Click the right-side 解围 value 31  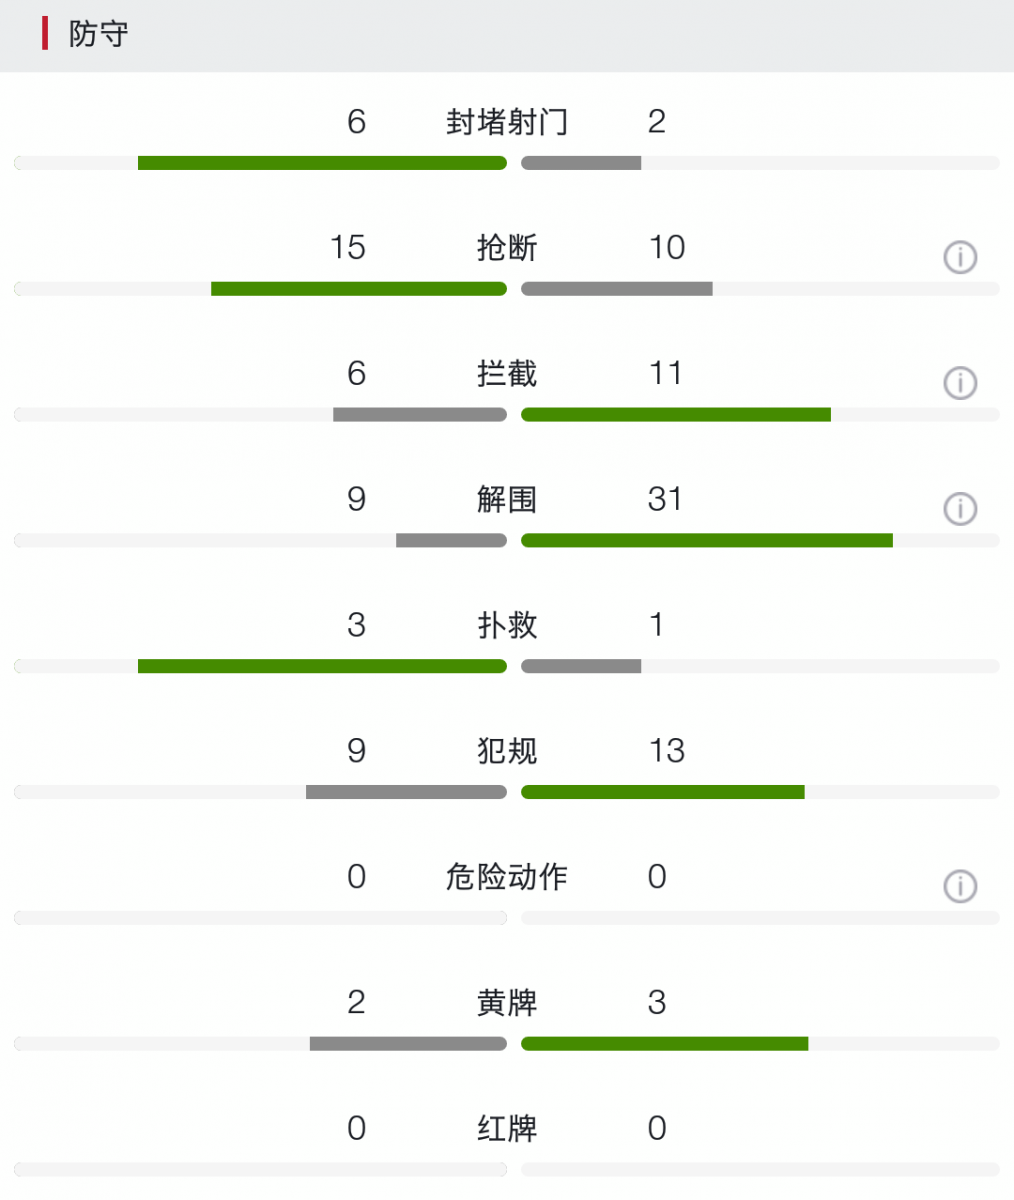click(666, 499)
